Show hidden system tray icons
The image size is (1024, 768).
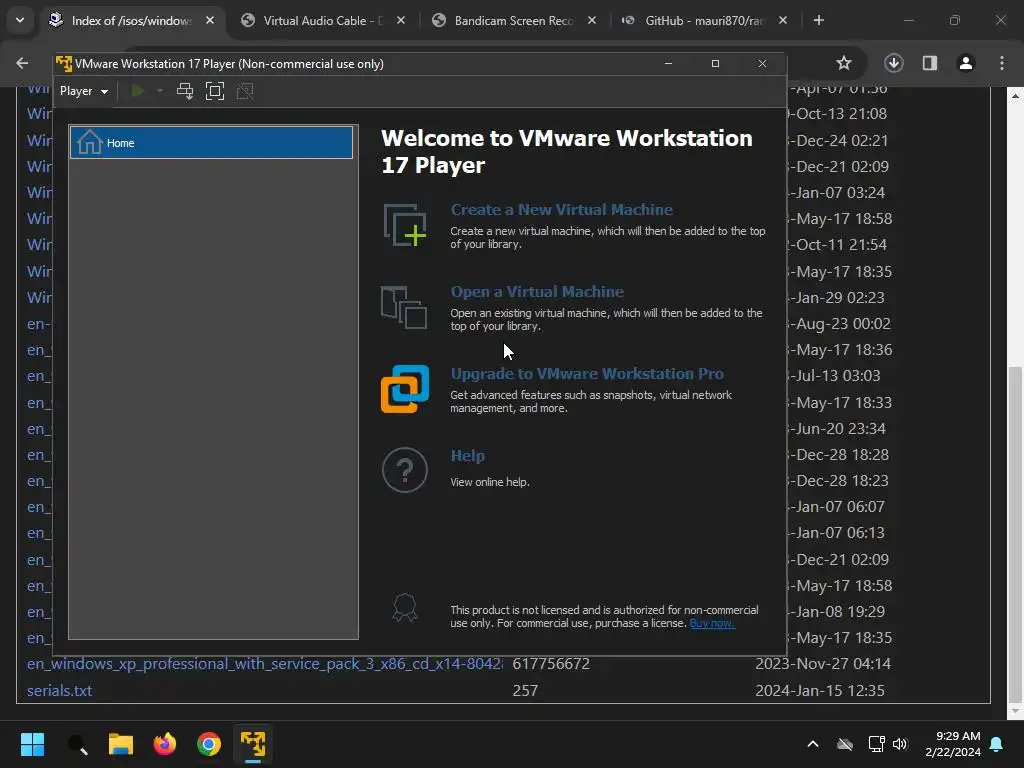click(x=813, y=744)
